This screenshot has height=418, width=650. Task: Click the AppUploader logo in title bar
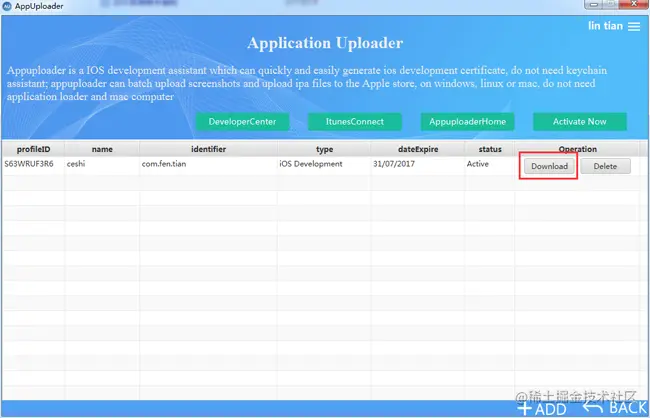7,6
